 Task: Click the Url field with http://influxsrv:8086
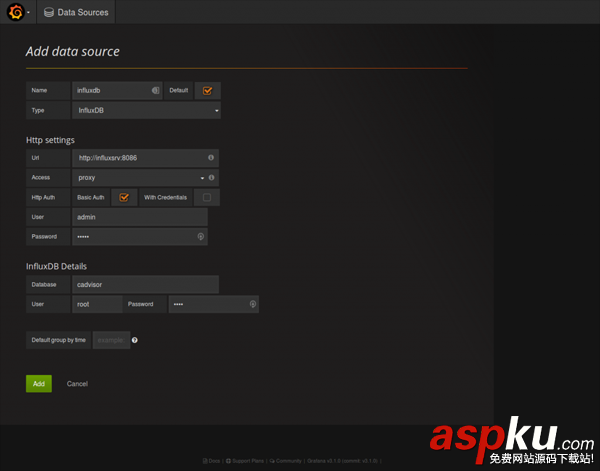pos(145,158)
